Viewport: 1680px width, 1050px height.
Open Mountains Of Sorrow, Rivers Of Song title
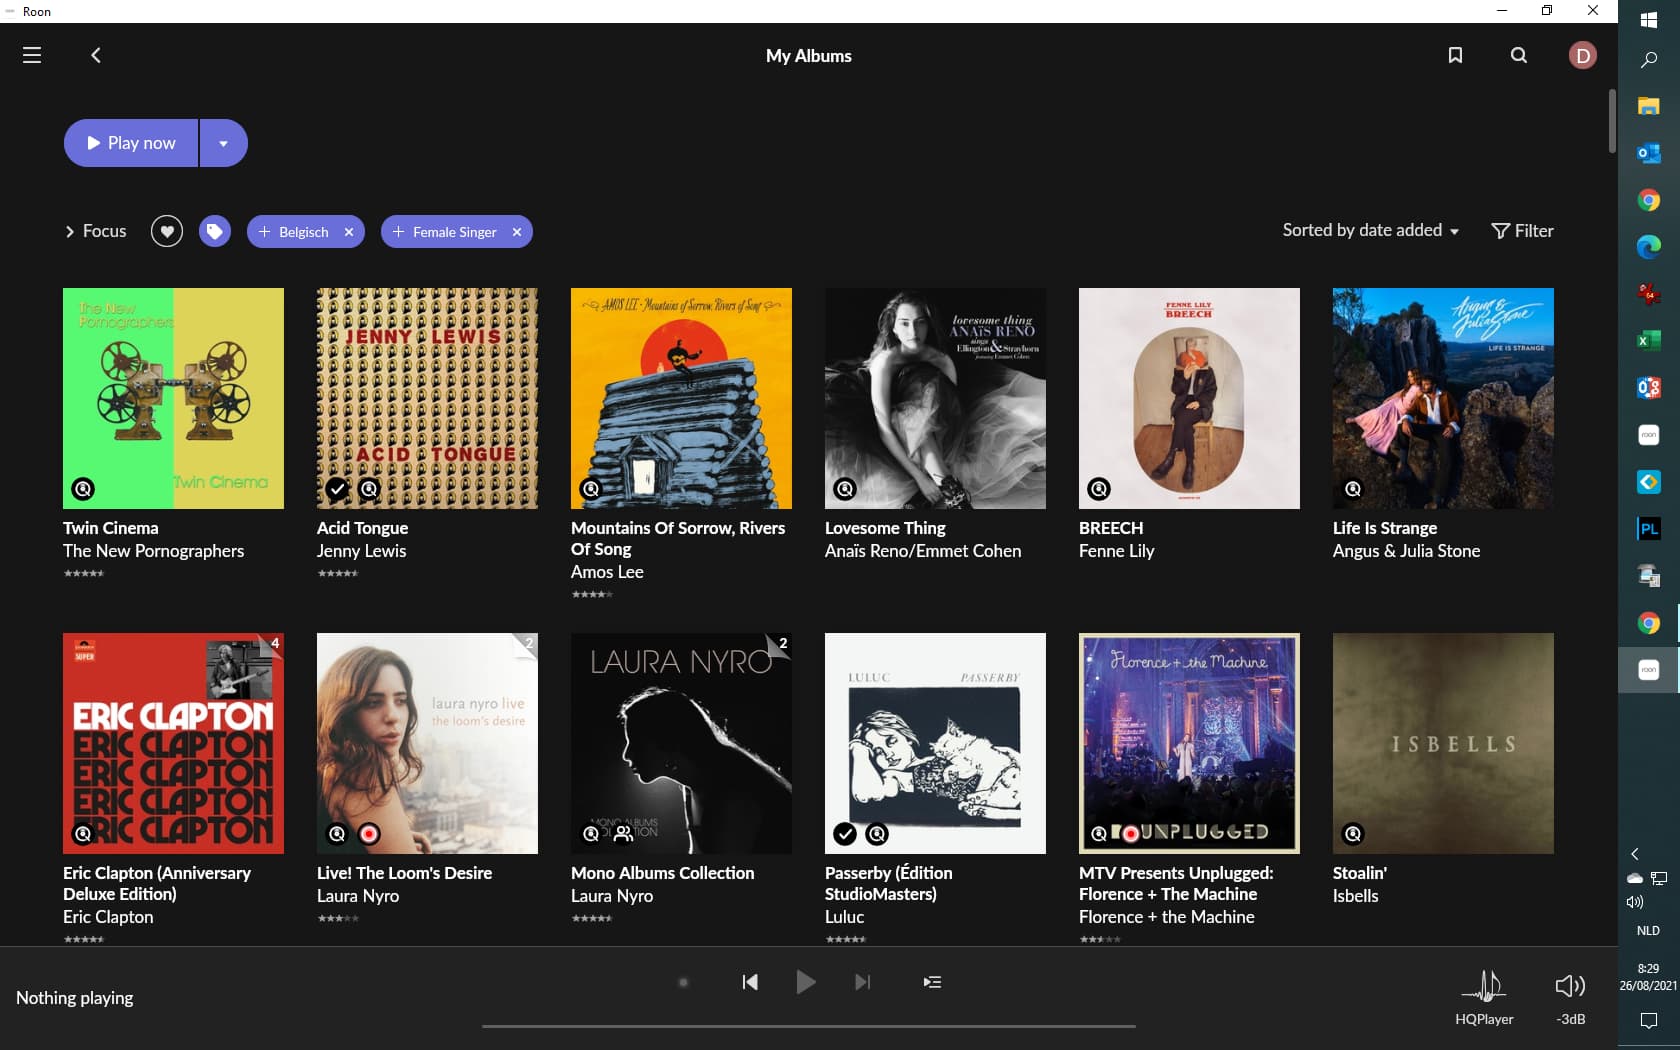point(678,538)
